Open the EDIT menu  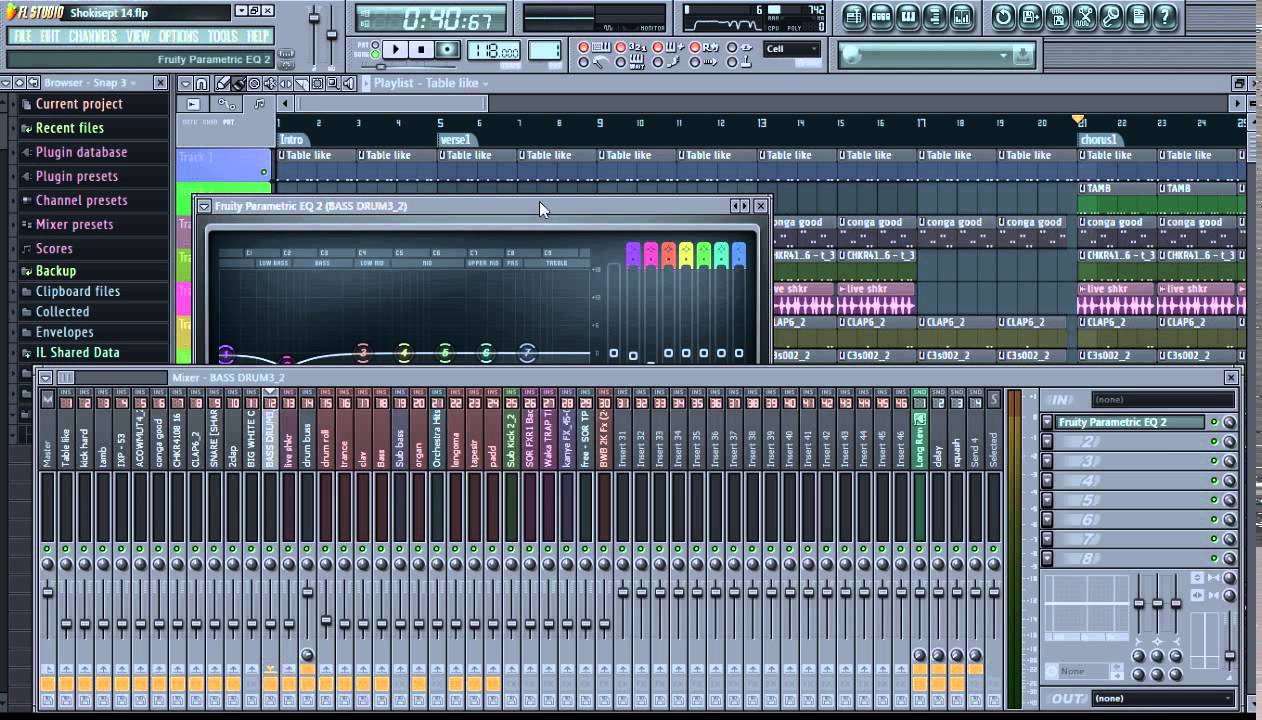point(50,36)
